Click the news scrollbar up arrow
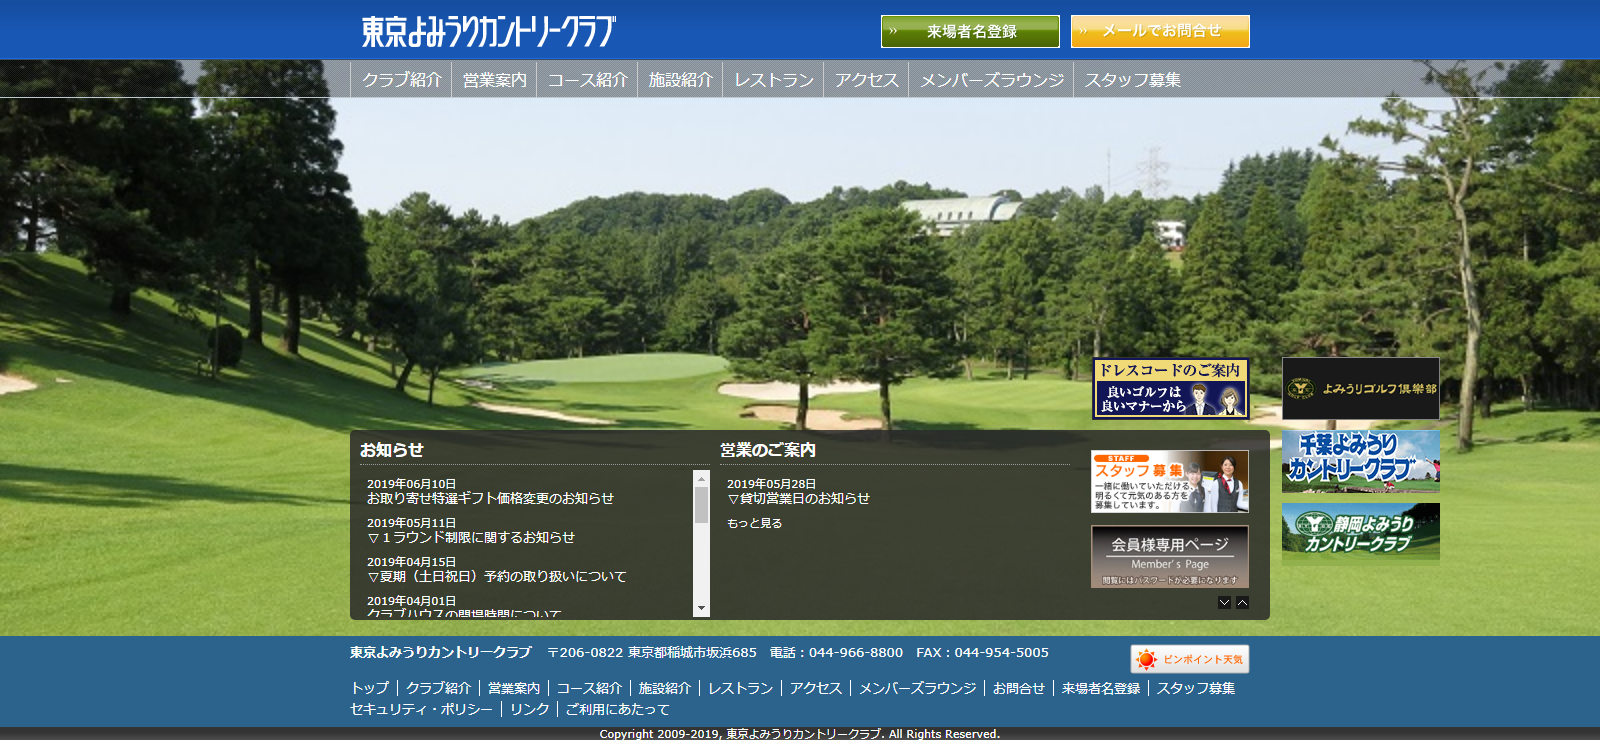 click(701, 478)
